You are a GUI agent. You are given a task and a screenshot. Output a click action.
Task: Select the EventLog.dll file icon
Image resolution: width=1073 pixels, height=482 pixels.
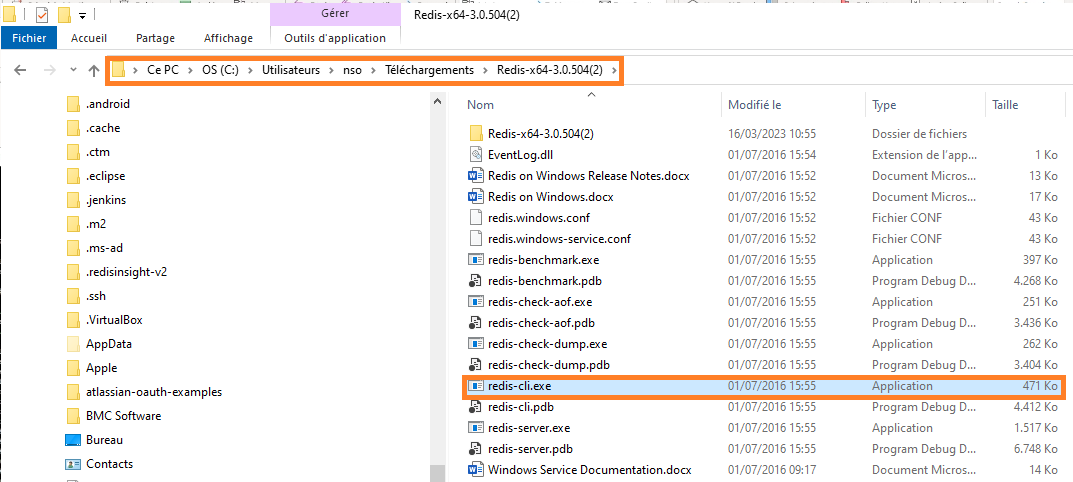[476, 155]
